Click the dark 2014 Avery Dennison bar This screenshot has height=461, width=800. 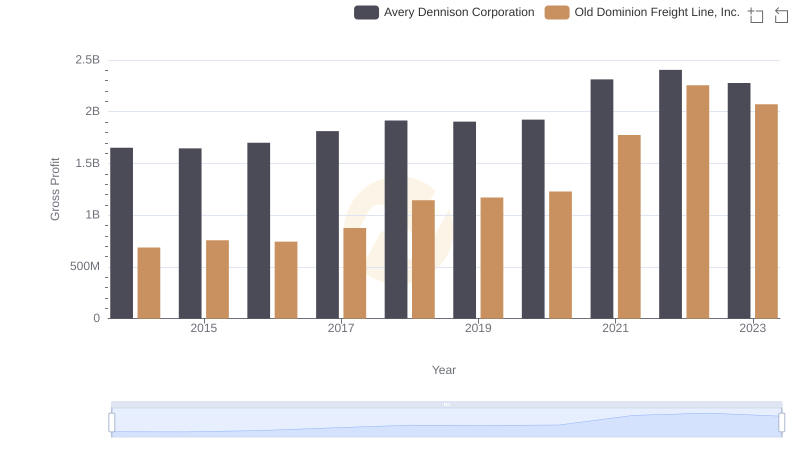pyautogui.click(x=121, y=233)
